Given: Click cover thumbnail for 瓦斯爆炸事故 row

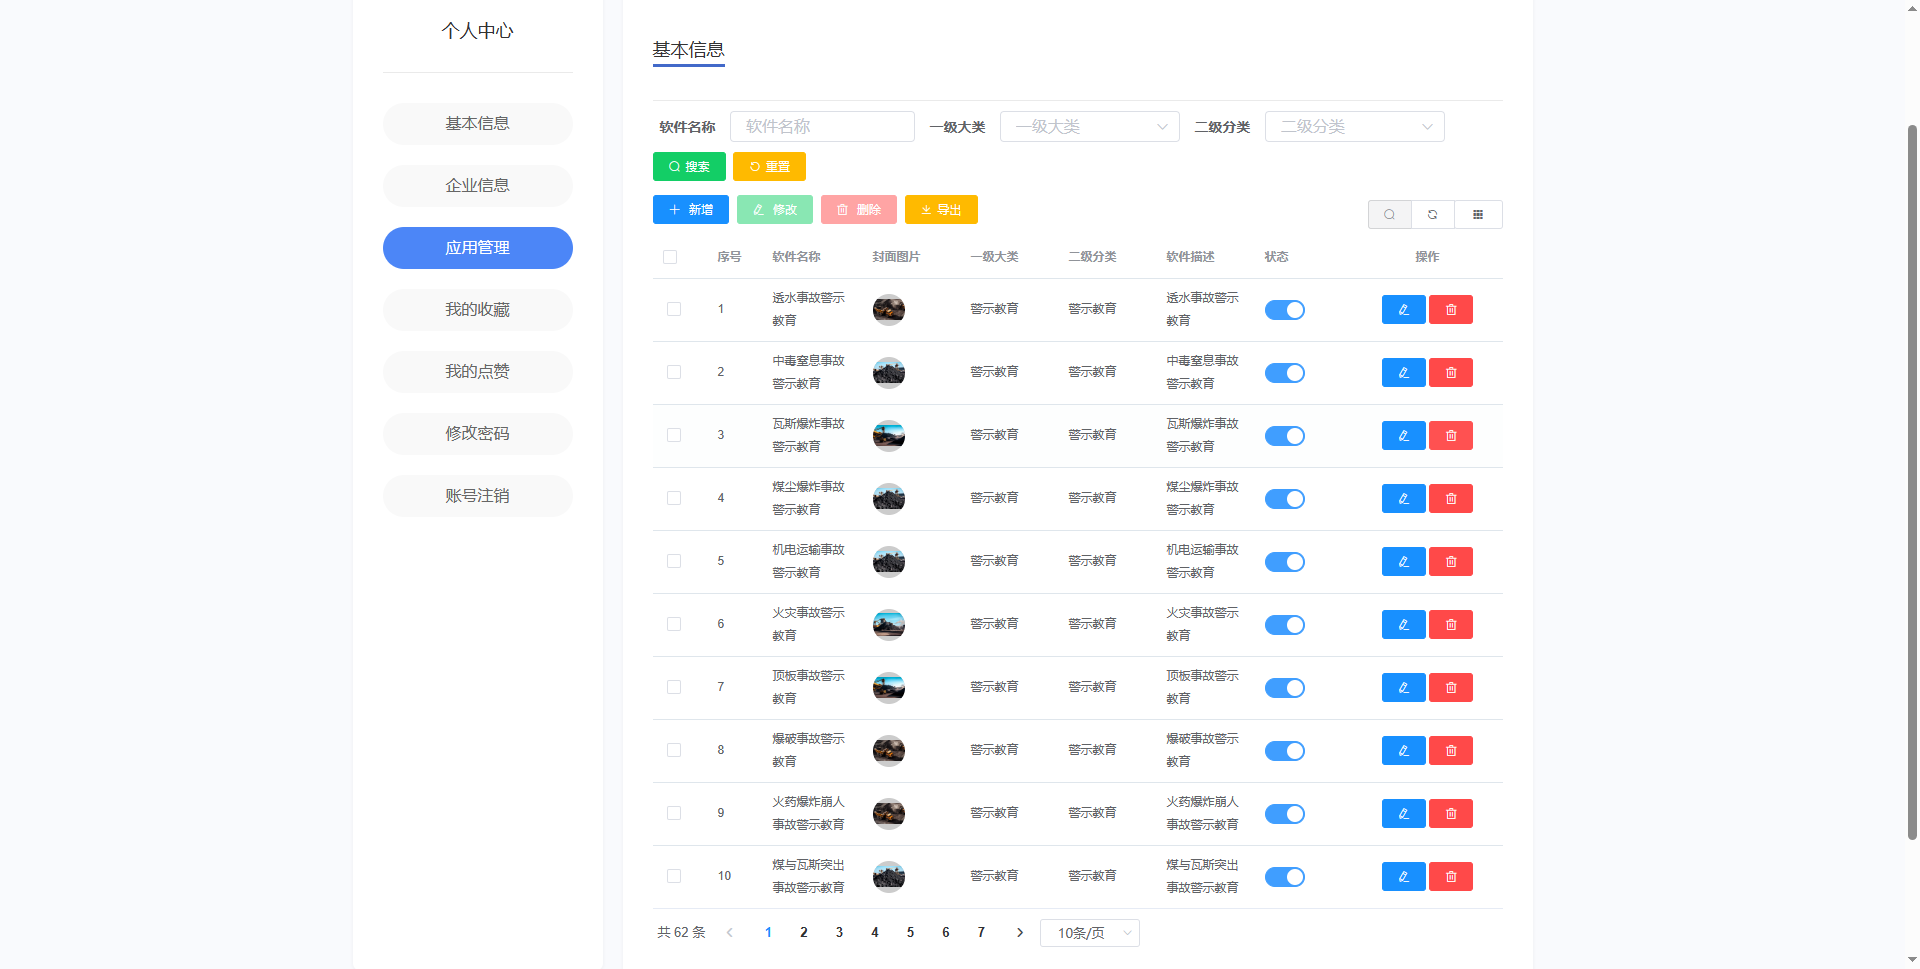Looking at the screenshot, I should point(889,436).
